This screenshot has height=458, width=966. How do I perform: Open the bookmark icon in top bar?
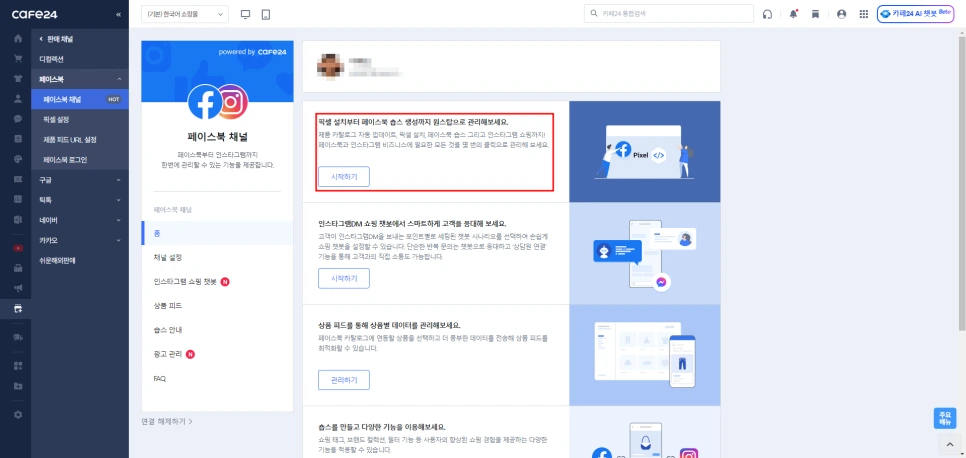click(815, 14)
